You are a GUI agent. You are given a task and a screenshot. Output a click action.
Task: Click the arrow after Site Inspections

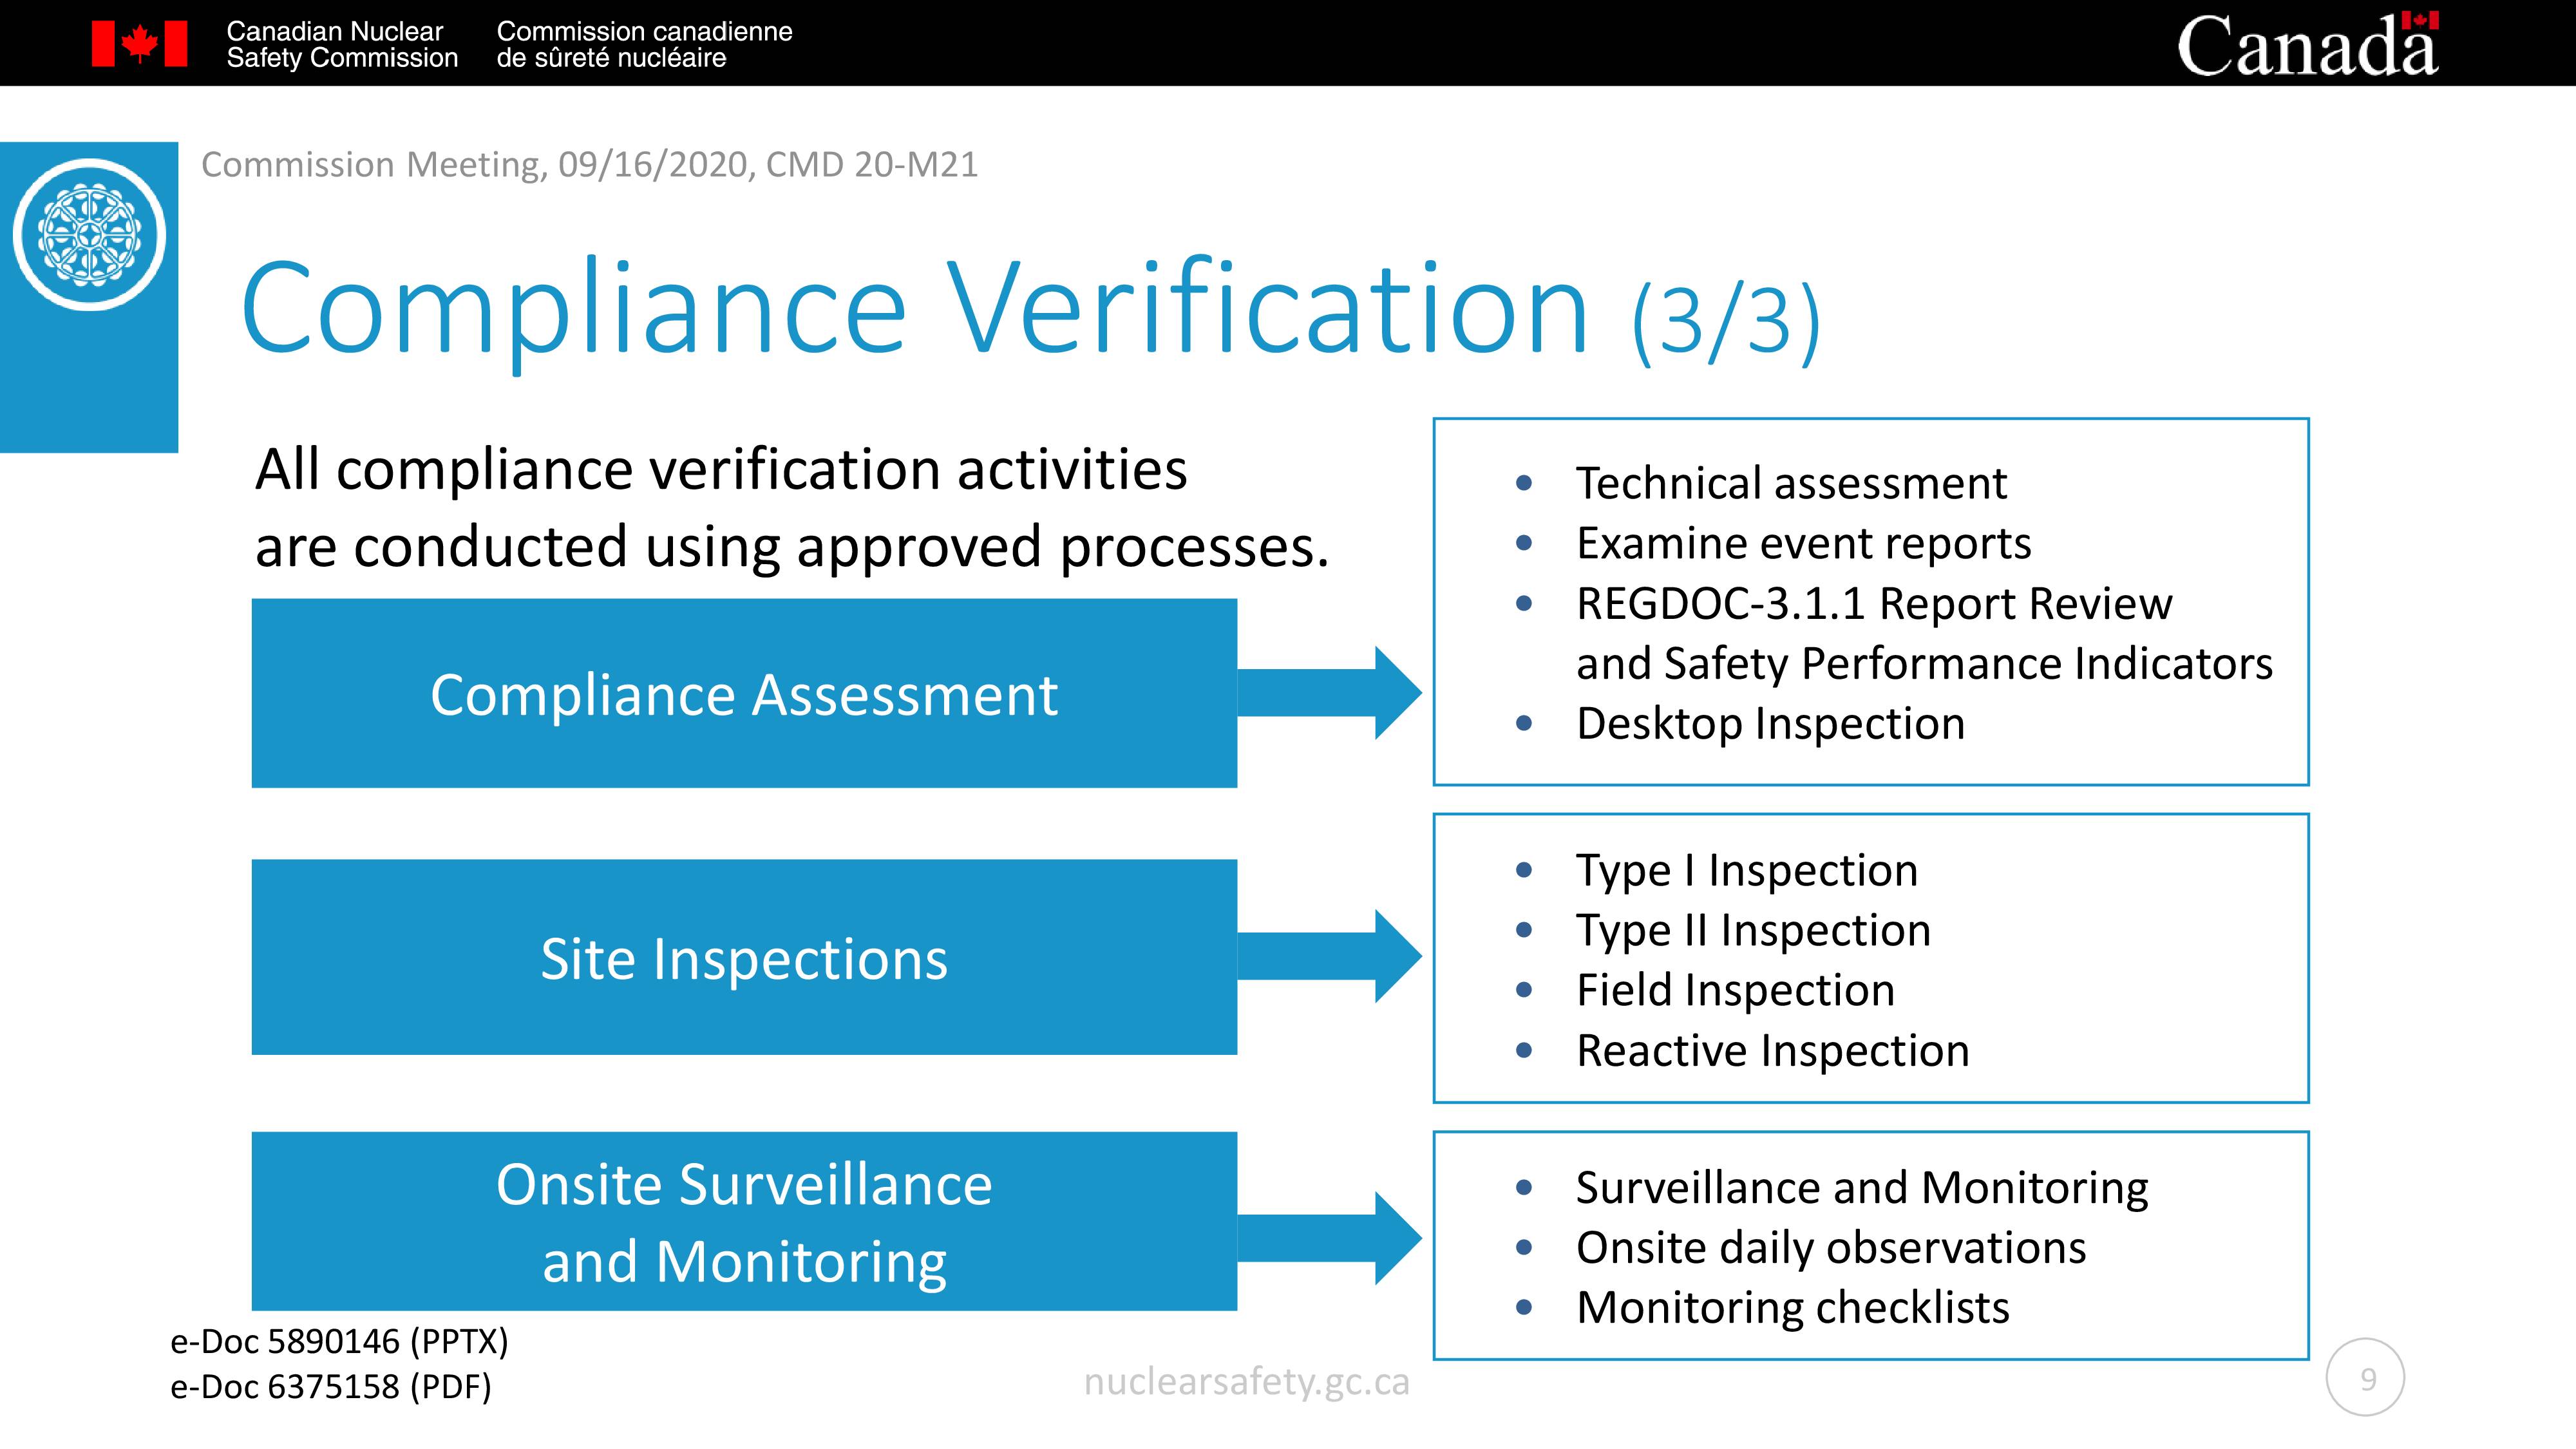(x=1329, y=956)
